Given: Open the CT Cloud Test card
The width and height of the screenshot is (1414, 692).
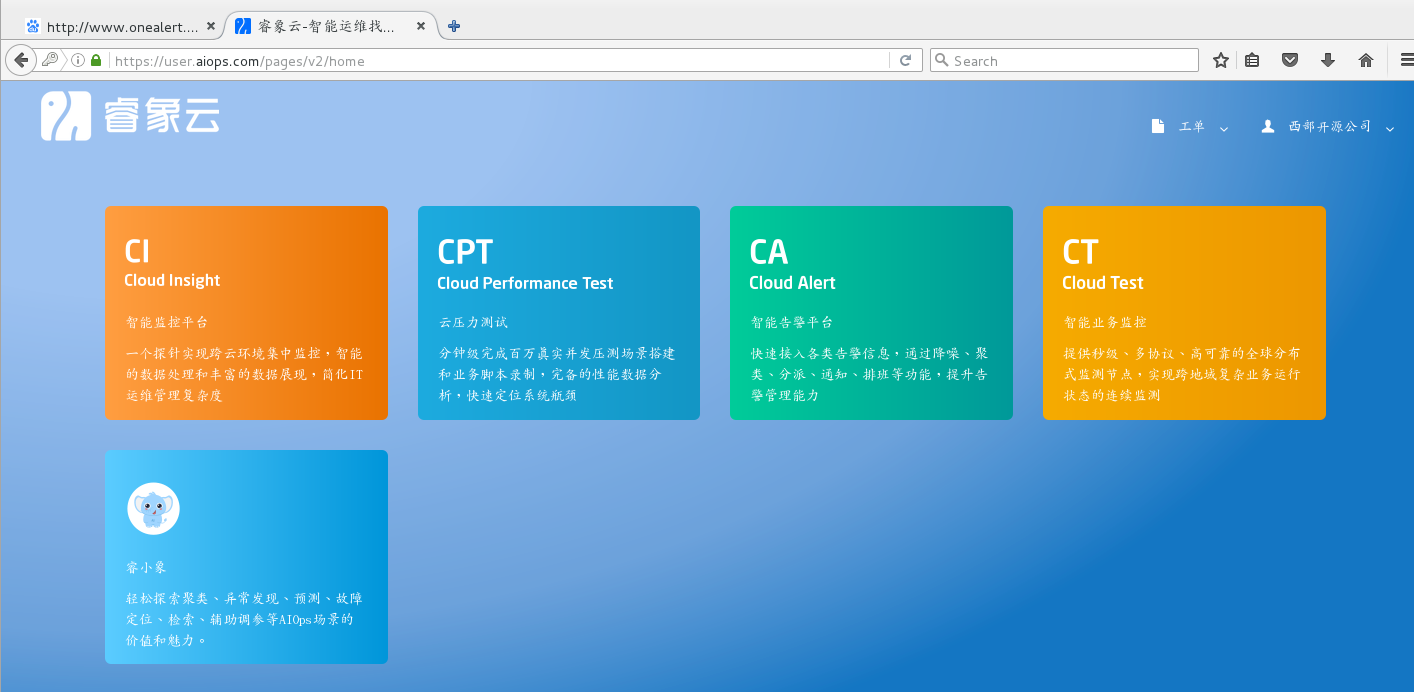Looking at the screenshot, I should [x=1184, y=313].
